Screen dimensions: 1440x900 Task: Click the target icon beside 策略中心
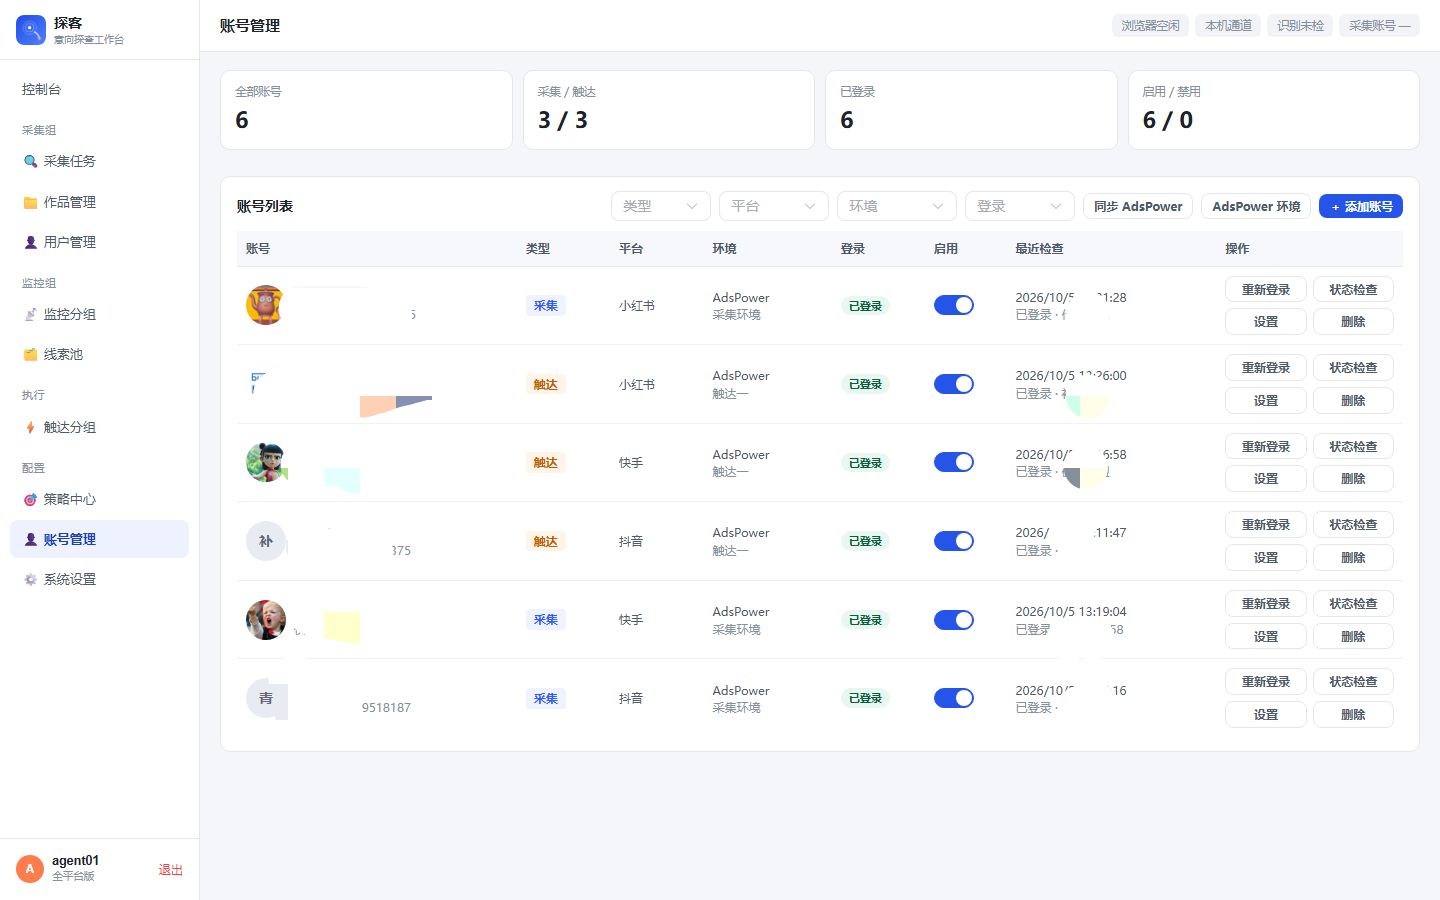click(x=31, y=499)
